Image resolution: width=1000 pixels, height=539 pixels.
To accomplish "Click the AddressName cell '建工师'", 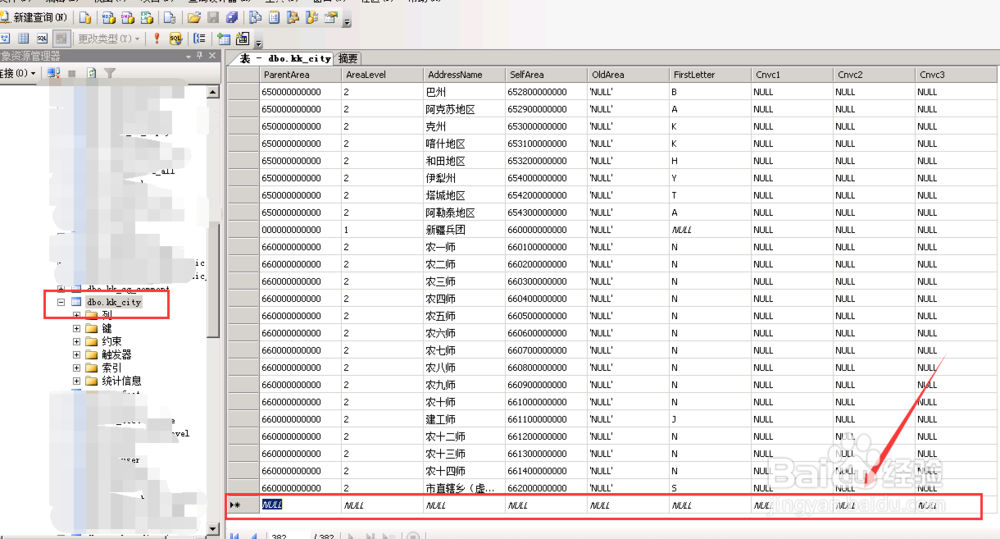I will 464,419.
